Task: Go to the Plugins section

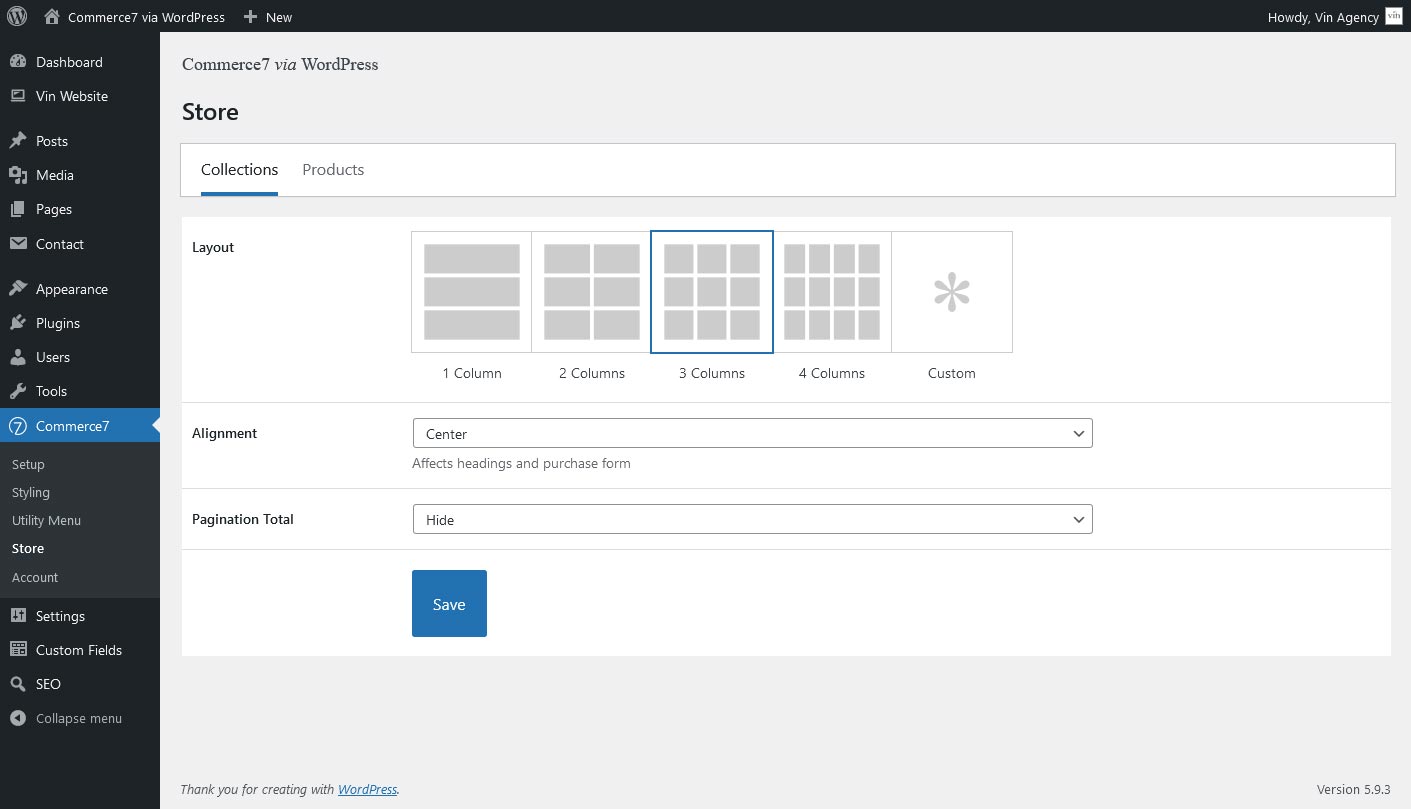Action: coord(57,323)
